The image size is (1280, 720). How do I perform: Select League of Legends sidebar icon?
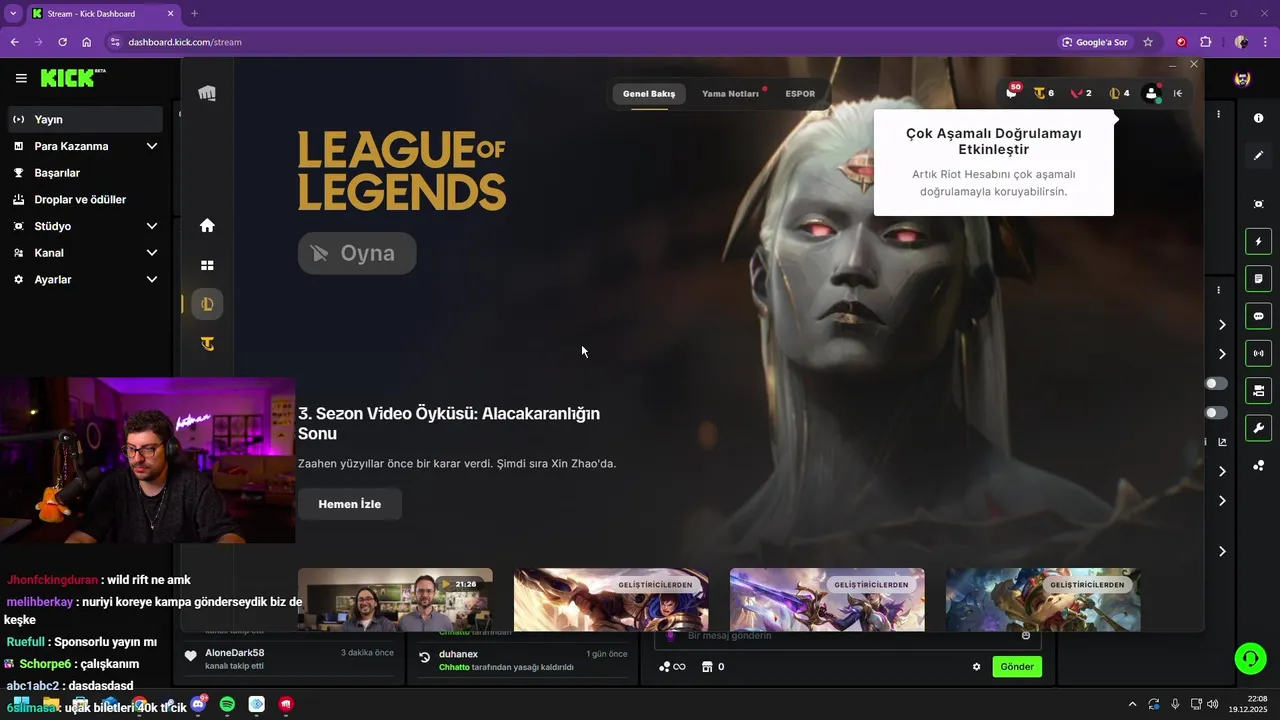click(207, 304)
